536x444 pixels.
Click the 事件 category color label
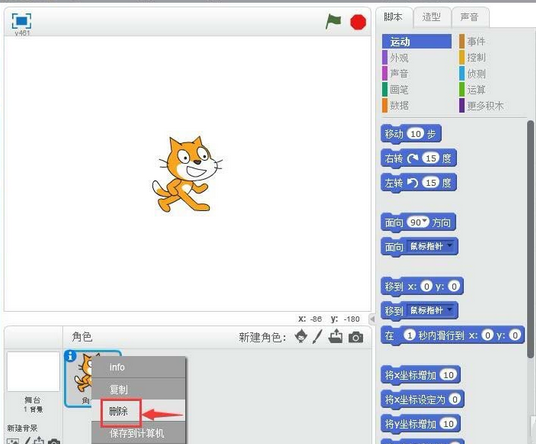point(462,41)
